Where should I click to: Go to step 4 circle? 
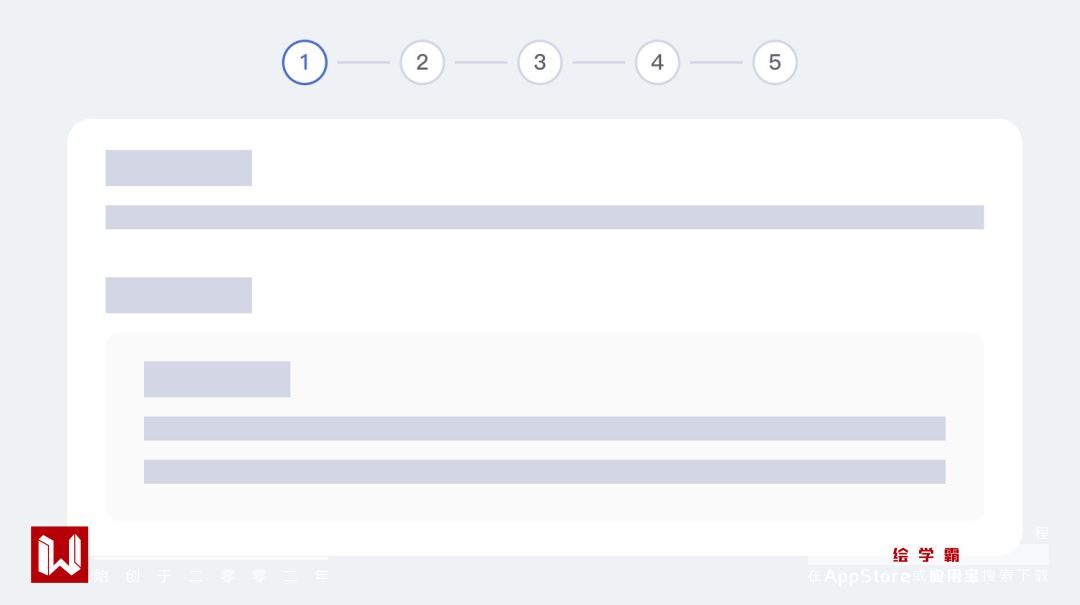tap(657, 62)
